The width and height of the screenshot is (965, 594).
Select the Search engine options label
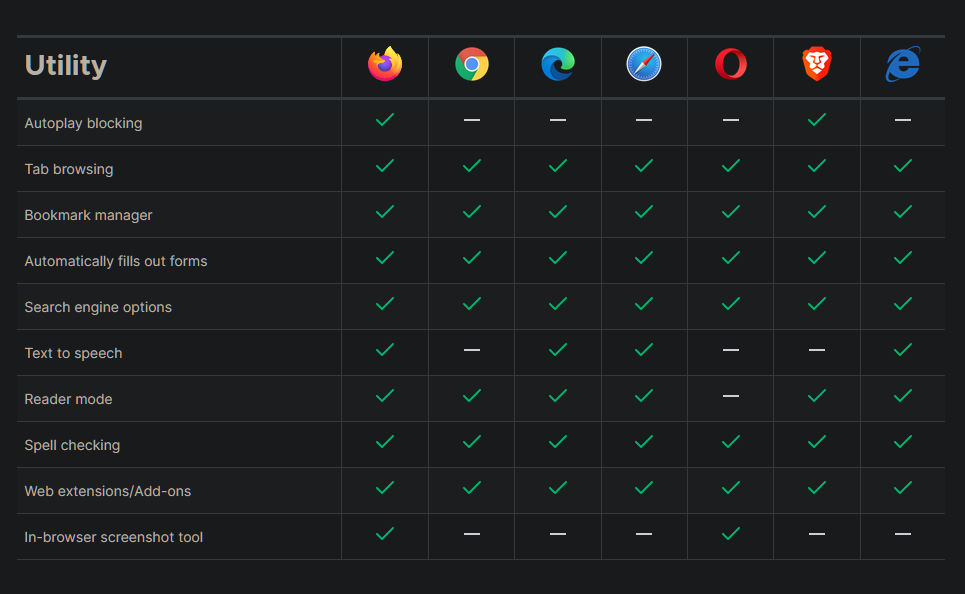pos(98,307)
